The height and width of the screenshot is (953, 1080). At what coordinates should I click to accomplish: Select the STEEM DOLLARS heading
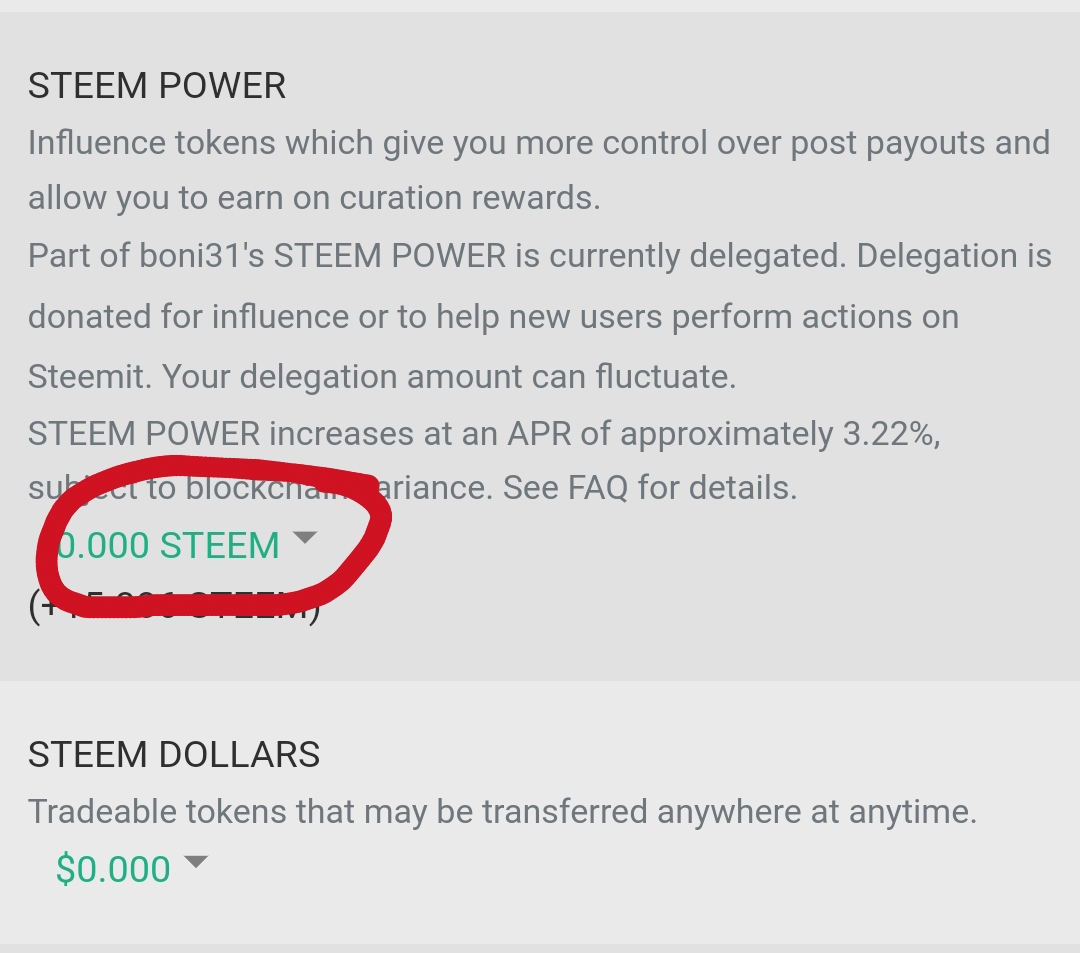point(174,754)
